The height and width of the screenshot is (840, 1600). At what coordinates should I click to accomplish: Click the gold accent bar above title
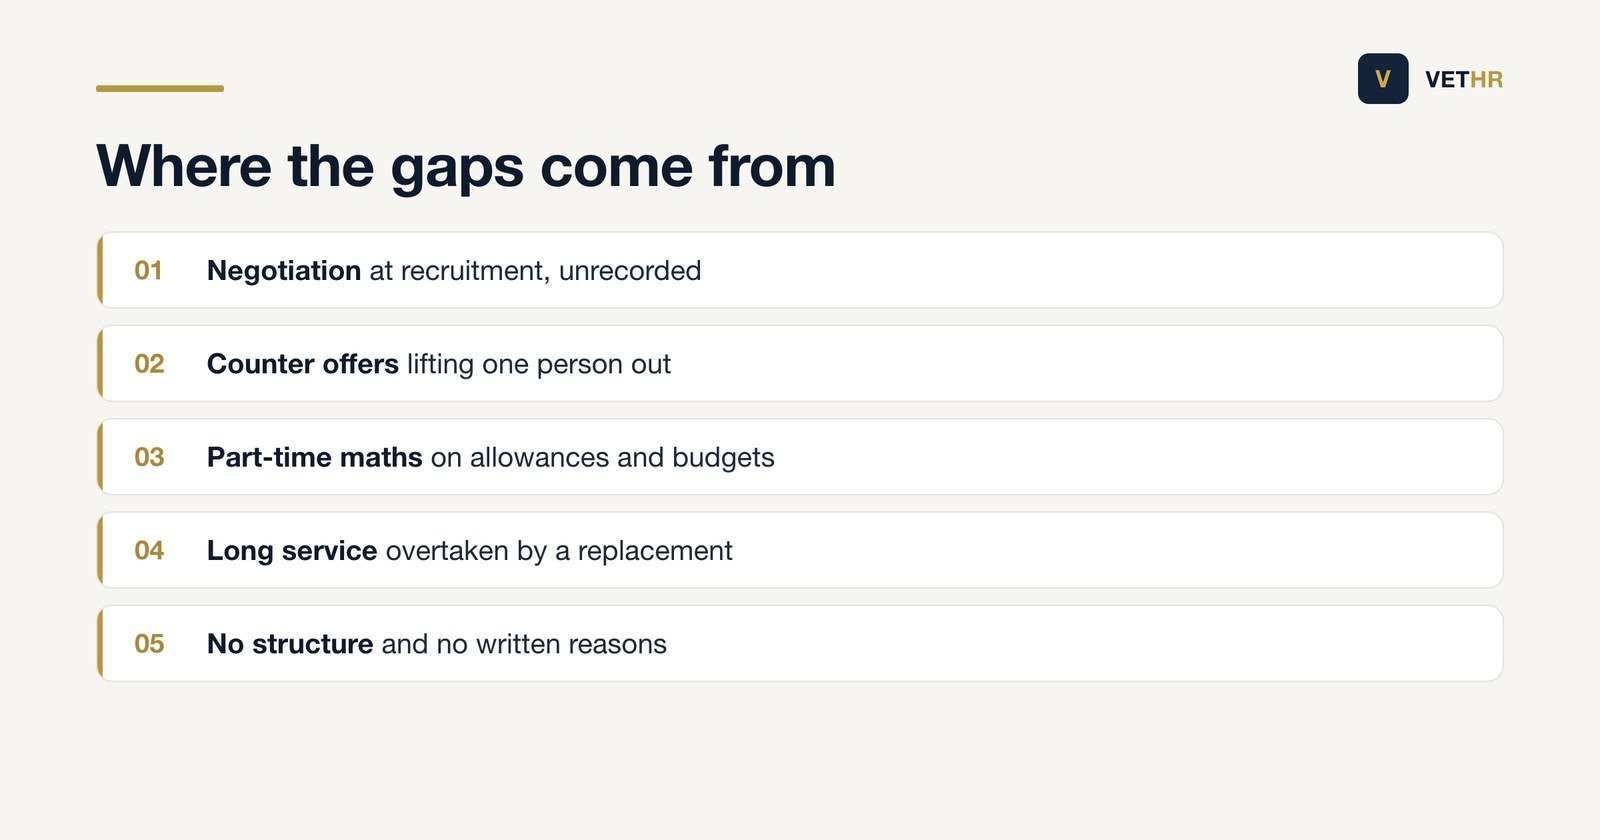click(x=160, y=88)
